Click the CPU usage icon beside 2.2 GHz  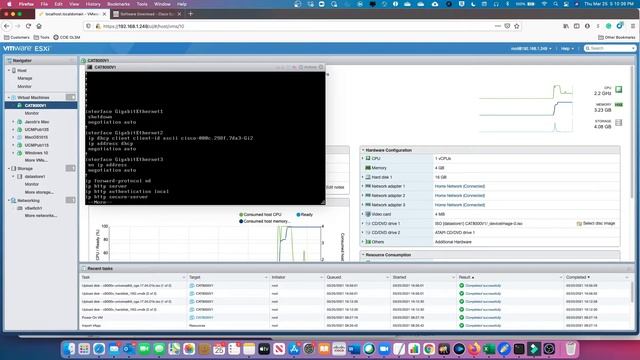[619, 89]
